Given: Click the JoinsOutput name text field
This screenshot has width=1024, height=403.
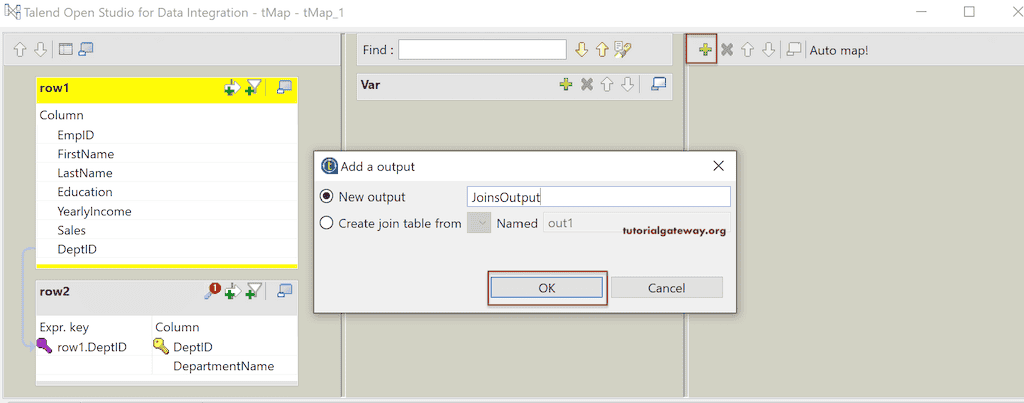Looking at the screenshot, I should point(598,197).
